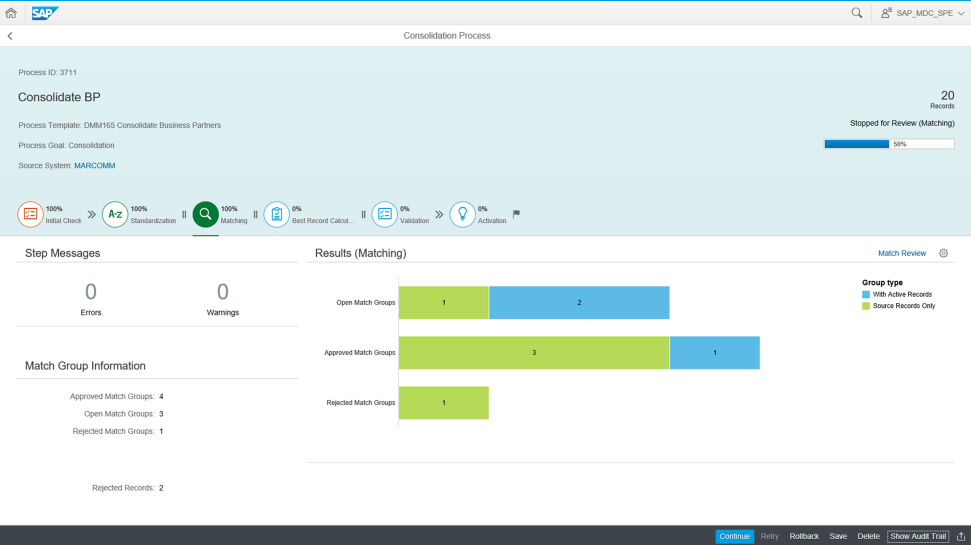Viewport: 971px width, 545px height.
Task: Open the SAP_MDC_SPE user menu
Action: click(x=917, y=13)
